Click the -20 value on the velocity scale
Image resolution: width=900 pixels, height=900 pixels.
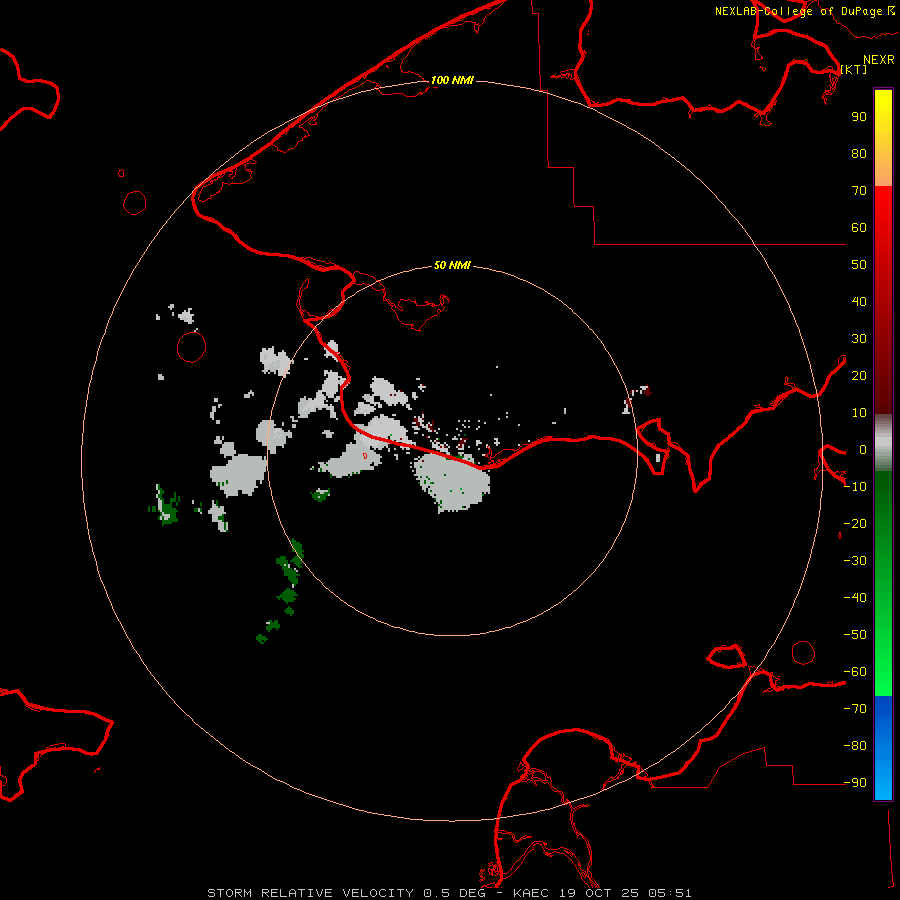pos(855,524)
